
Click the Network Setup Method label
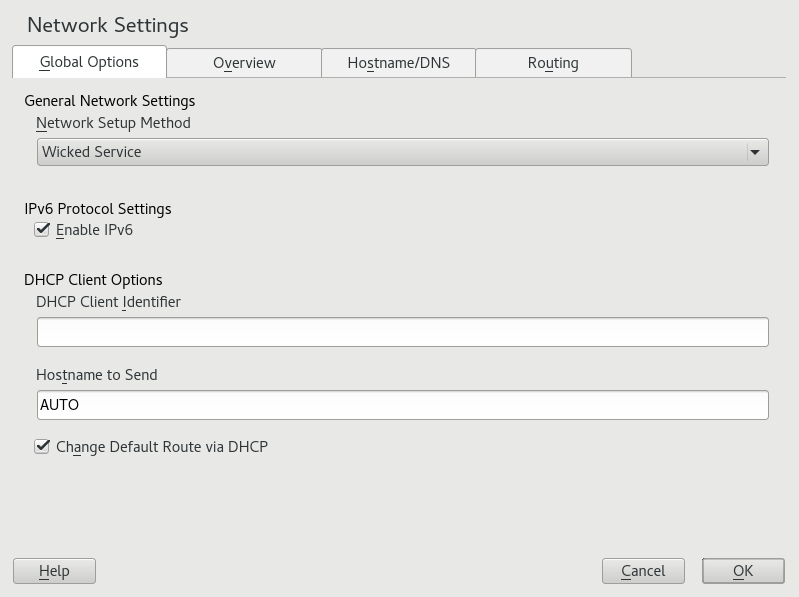click(113, 123)
